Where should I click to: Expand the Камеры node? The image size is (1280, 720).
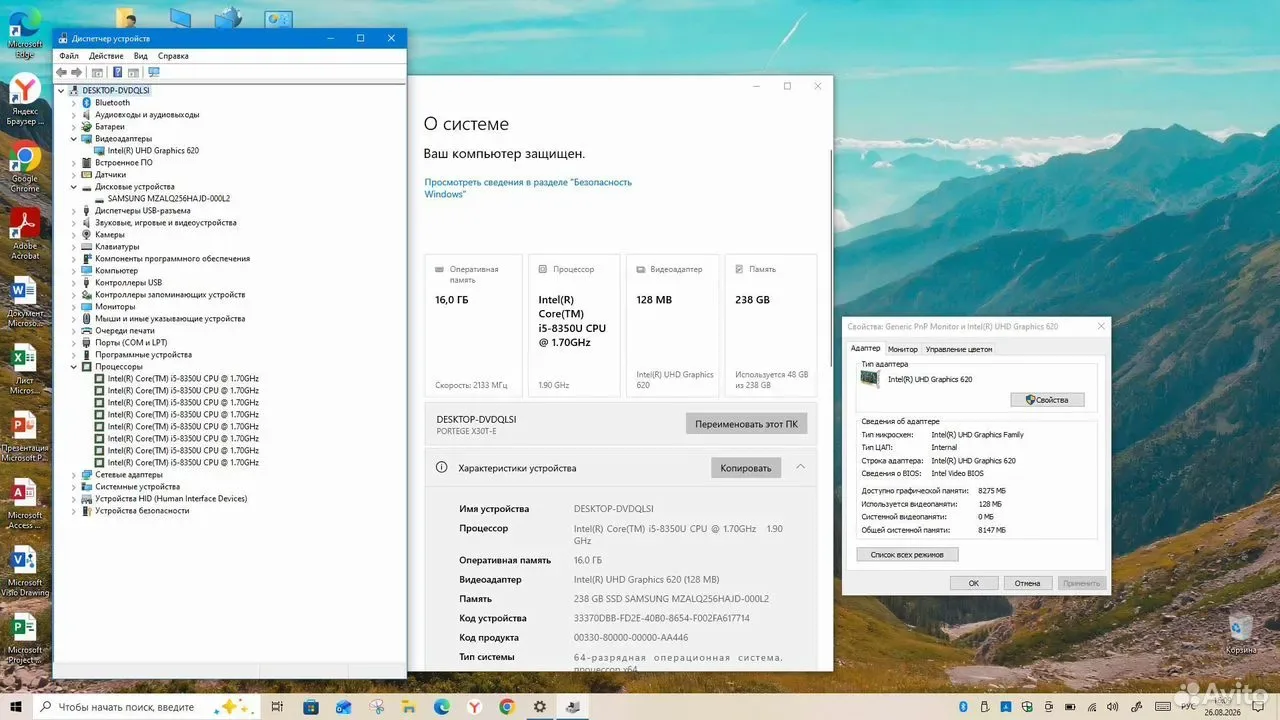(73, 235)
